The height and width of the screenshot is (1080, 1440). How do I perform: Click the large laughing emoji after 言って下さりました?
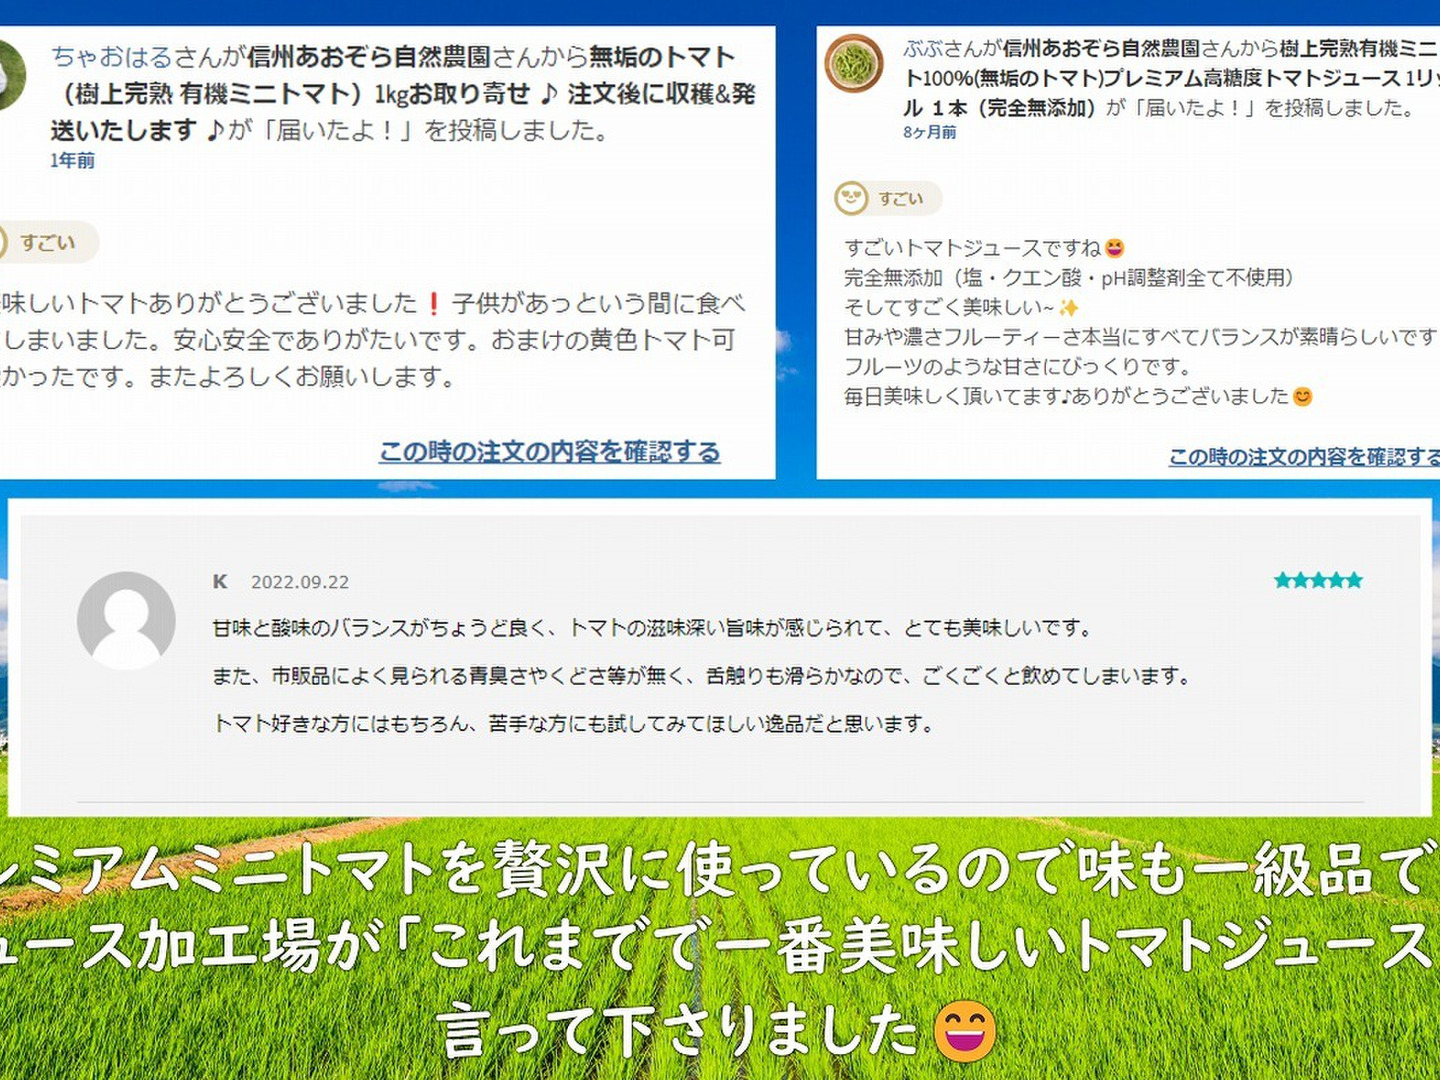[x=964, y=1031]
